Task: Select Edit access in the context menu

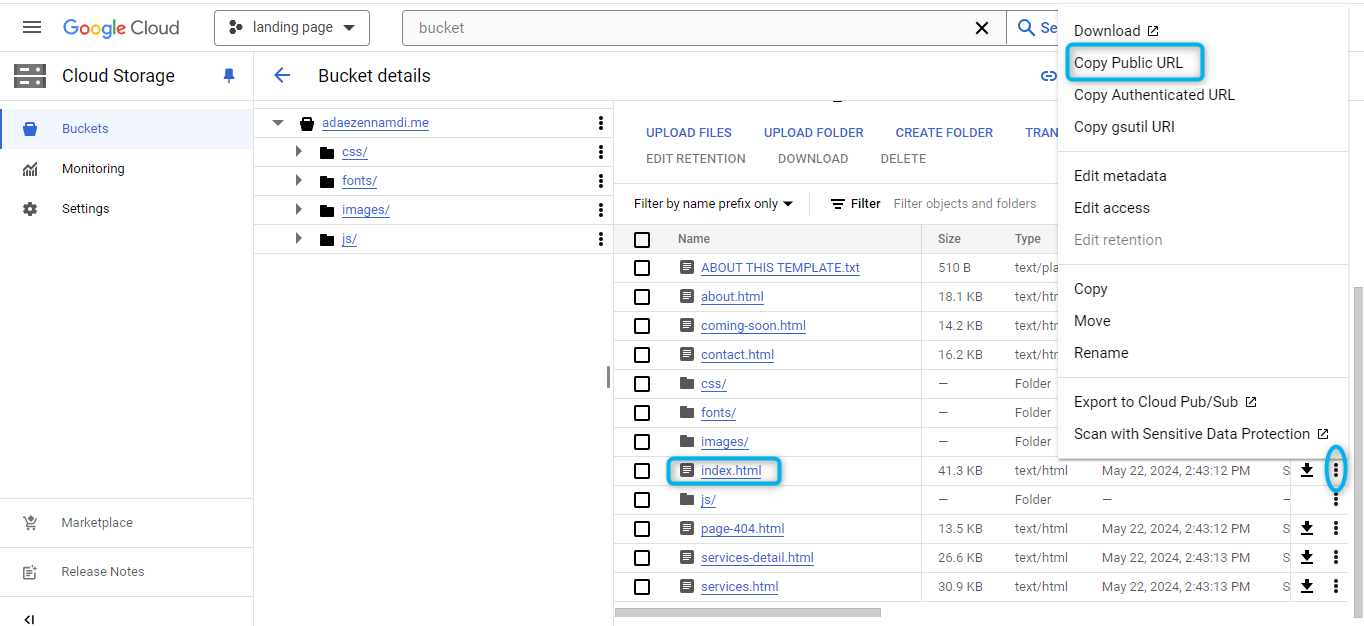Action: point(1111,208)
